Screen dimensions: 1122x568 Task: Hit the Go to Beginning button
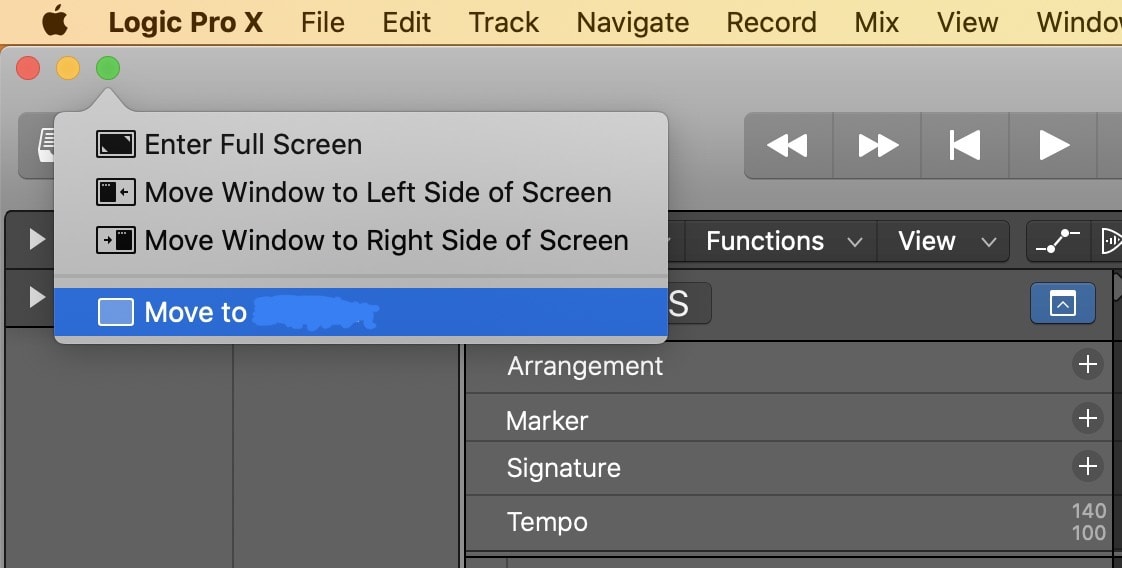pos(964,146)
